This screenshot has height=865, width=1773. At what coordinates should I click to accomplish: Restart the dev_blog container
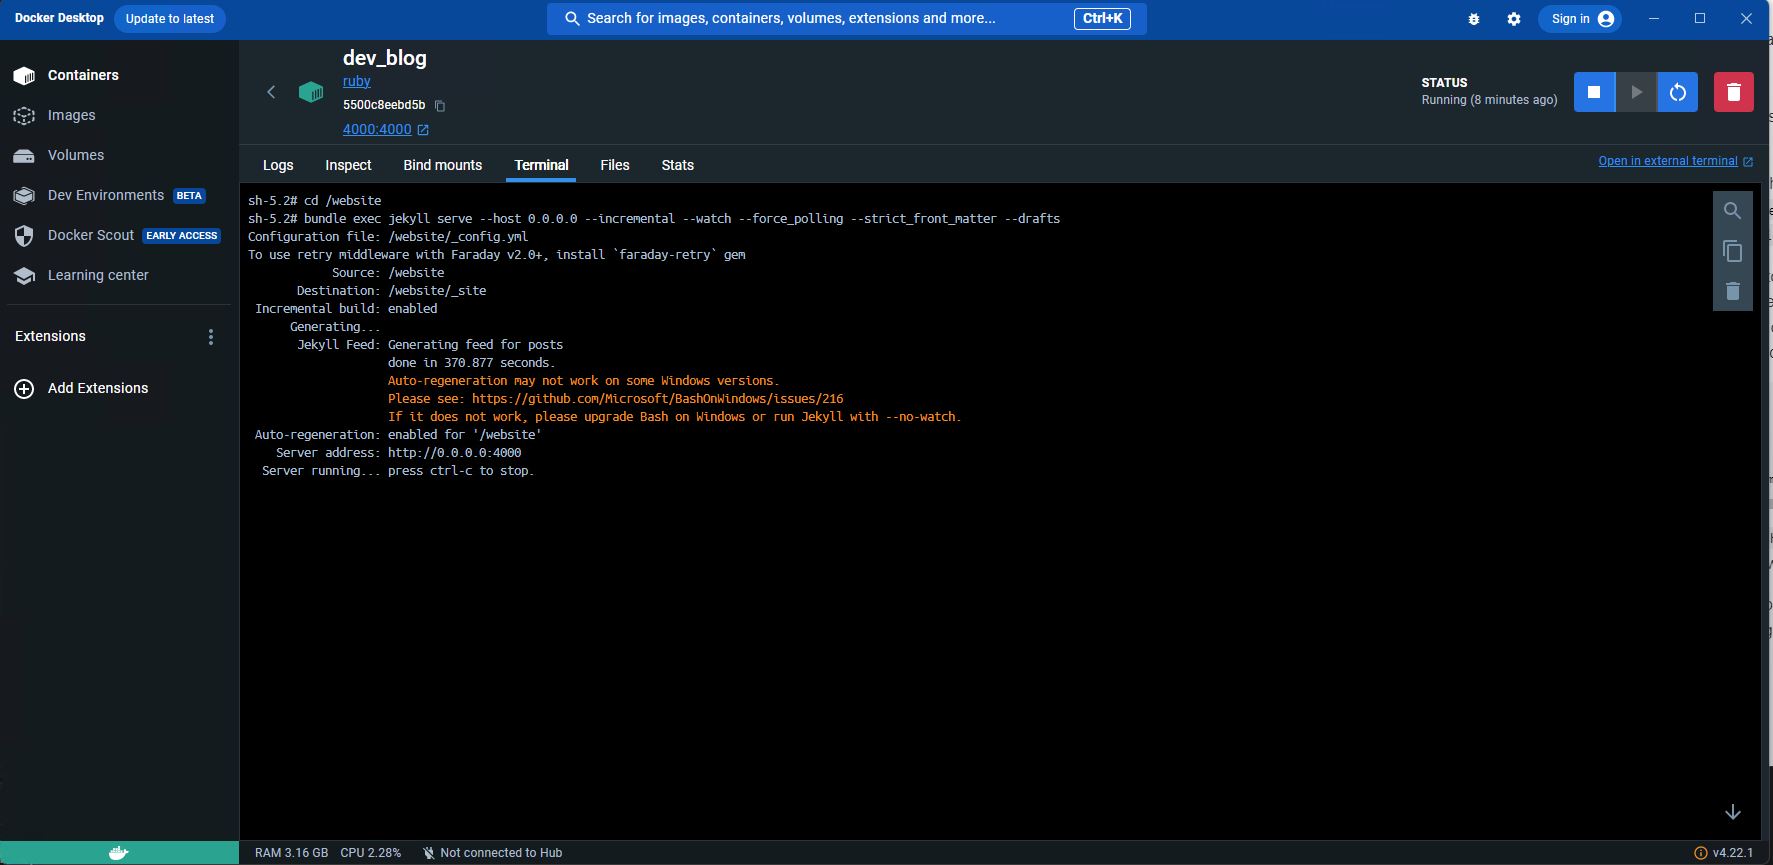(x=1678, y=92)
